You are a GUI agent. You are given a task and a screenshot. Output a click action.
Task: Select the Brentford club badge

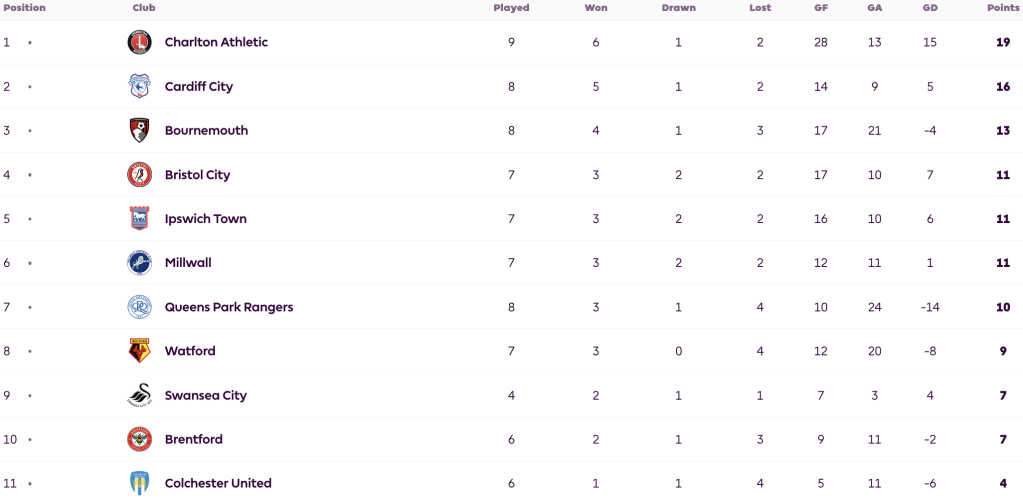pyautogui.click(x=139, y=439)
